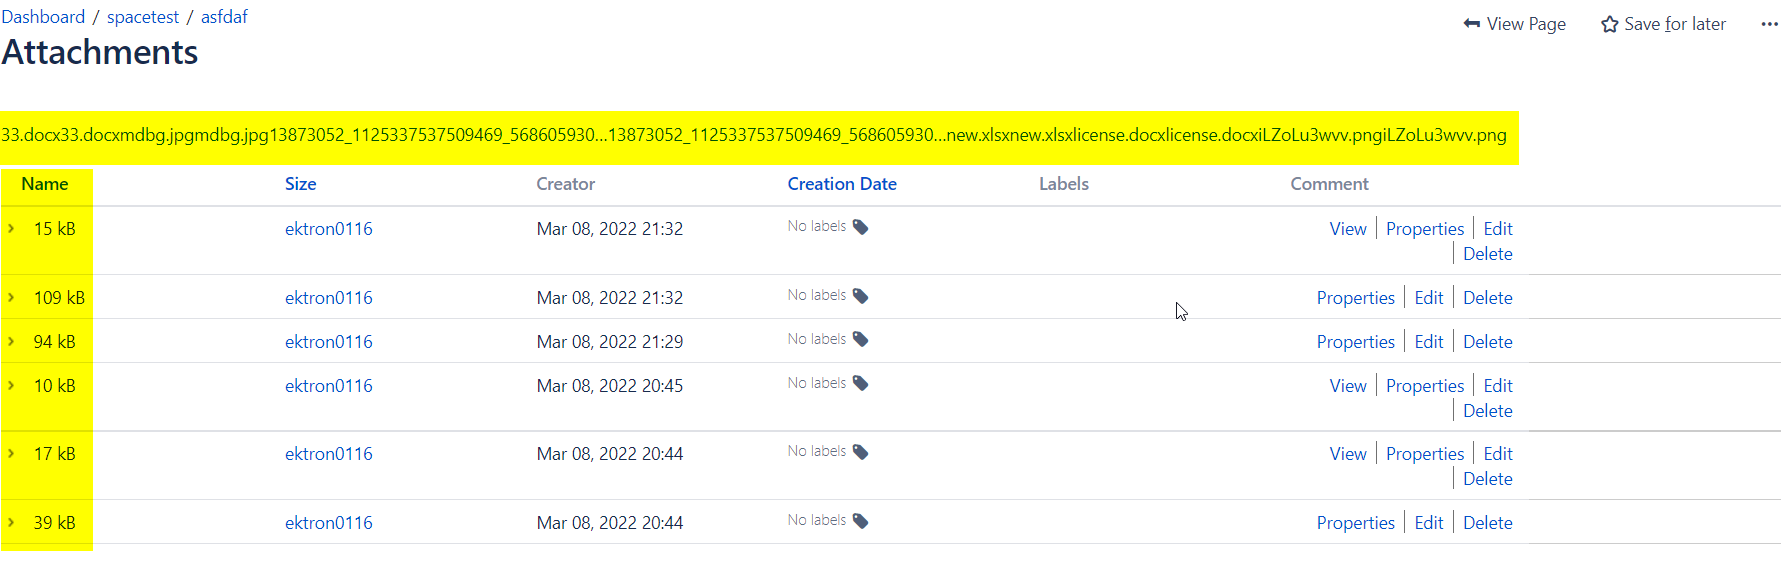Screen dimensions: 1786x567
Task: Expand the 39 kB attachment row
Action: coord(11,523)
